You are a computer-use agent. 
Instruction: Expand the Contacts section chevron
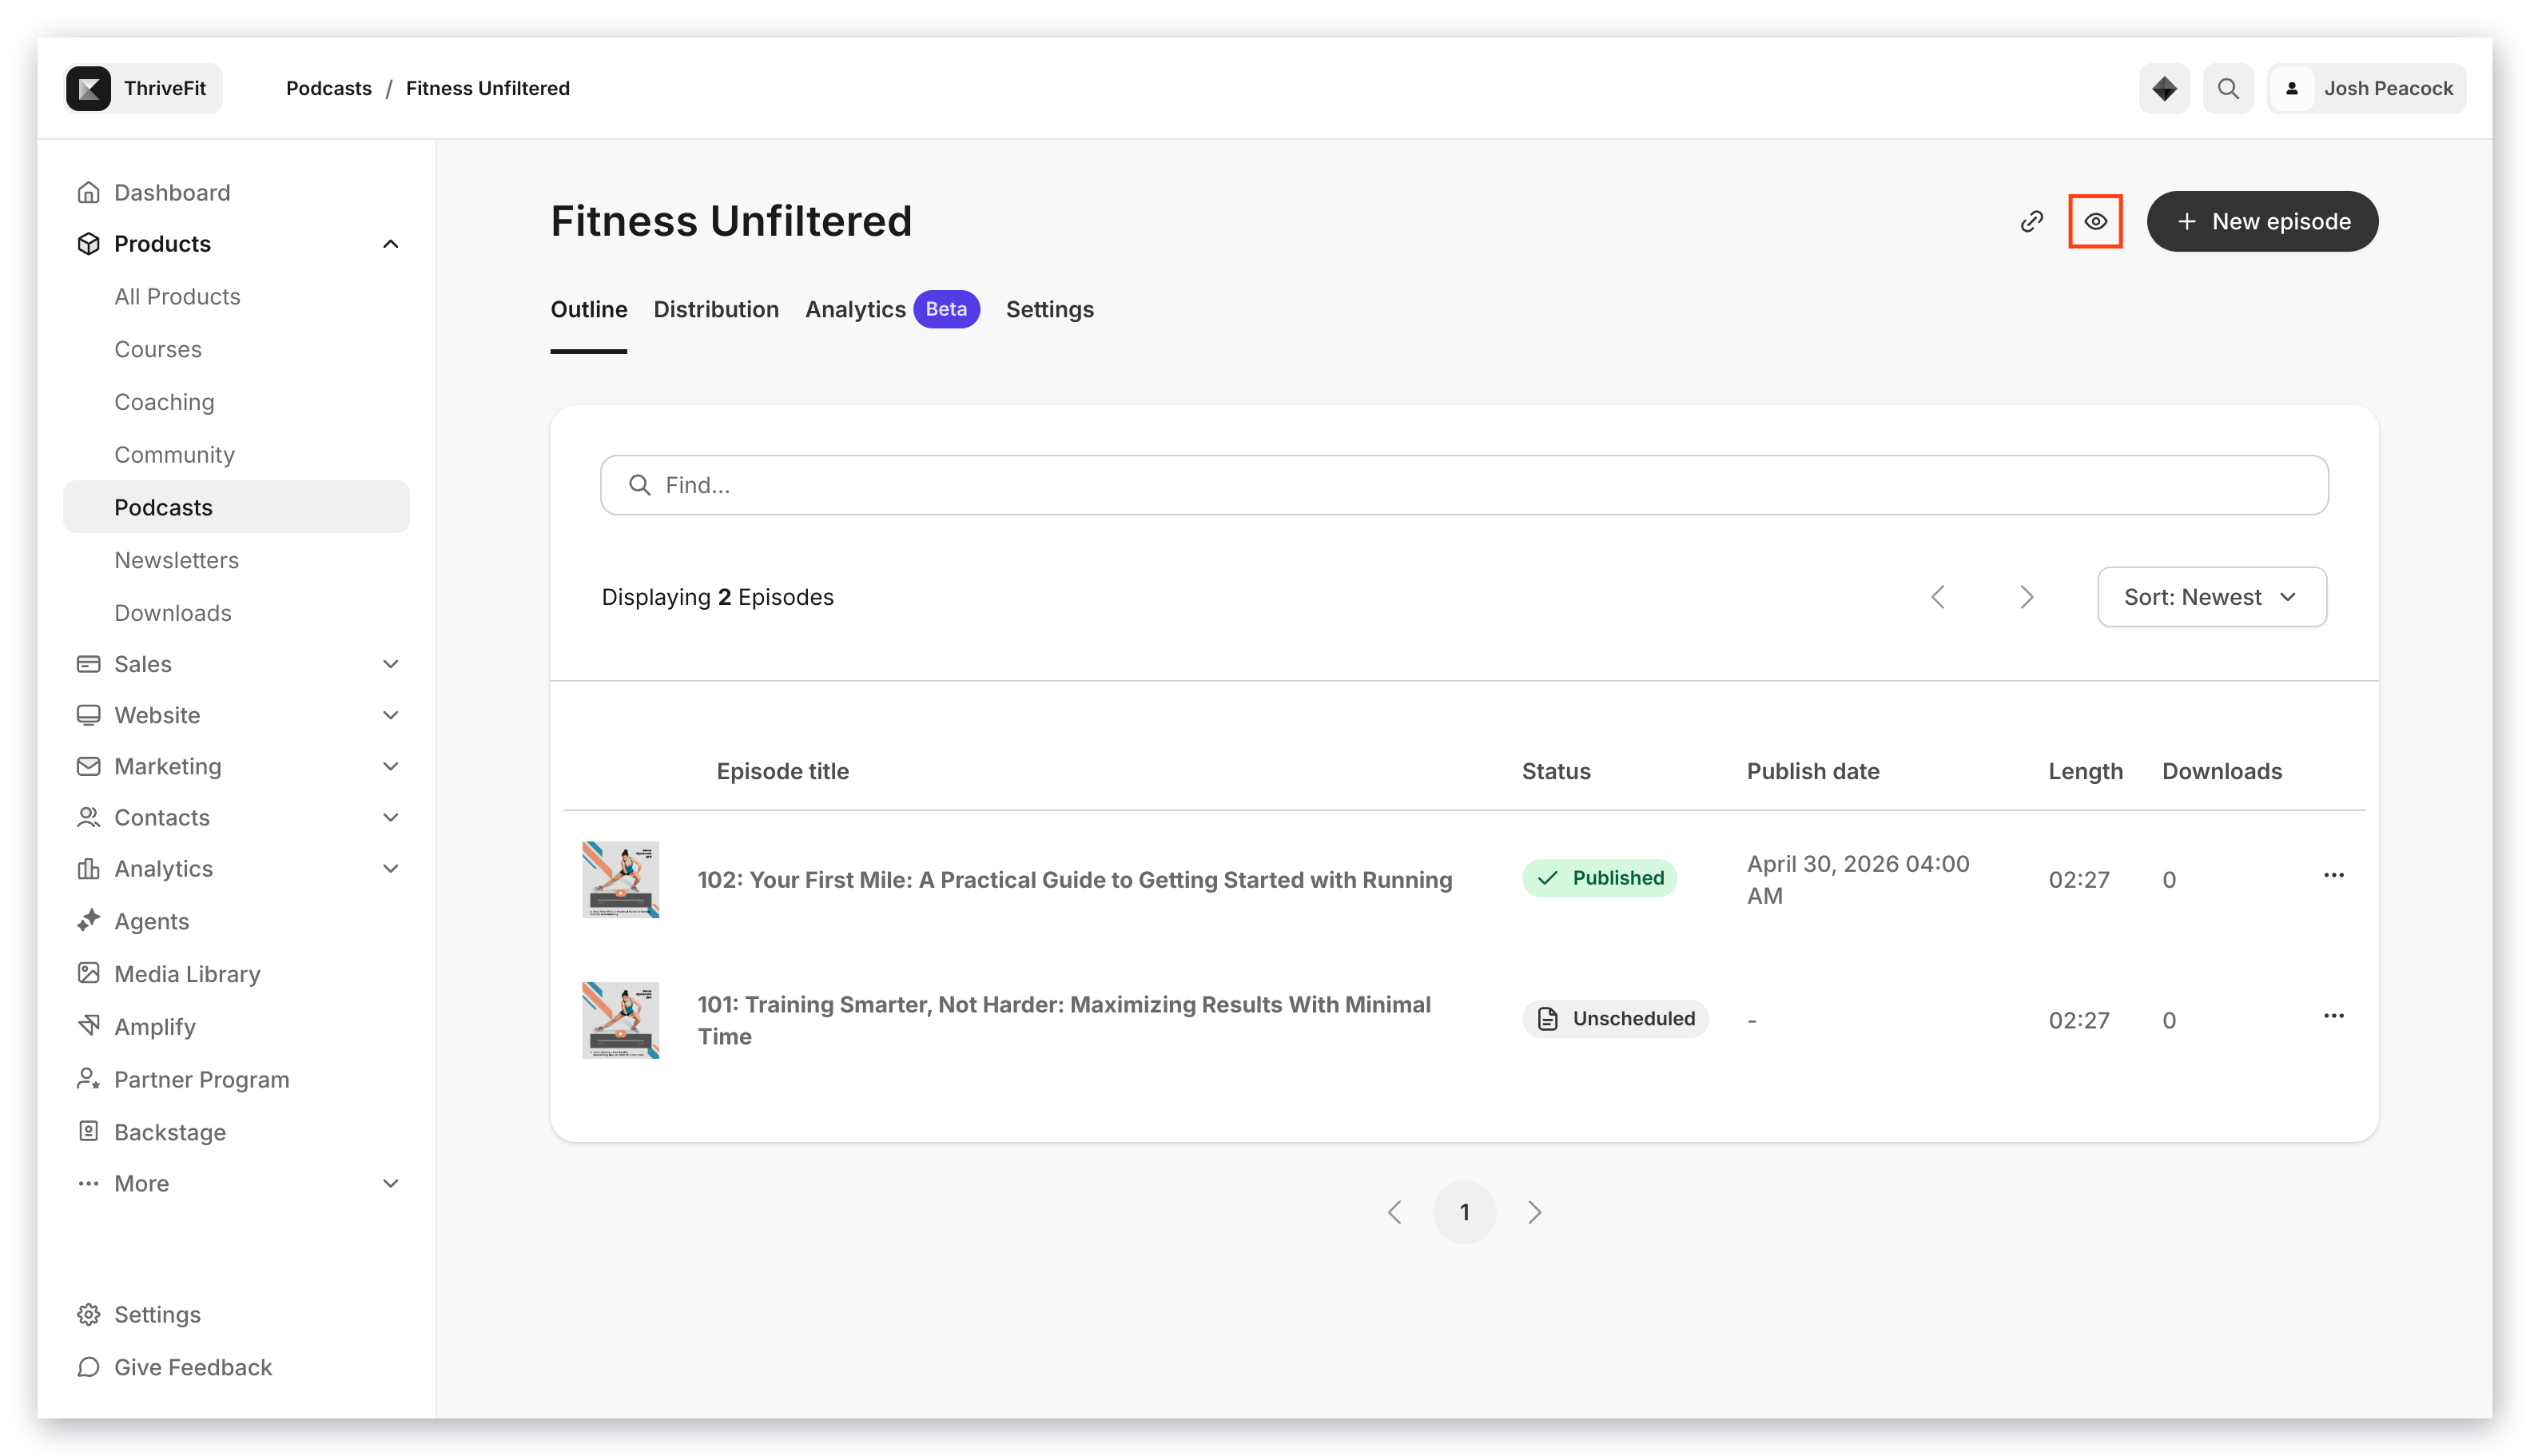pos(390,817)
